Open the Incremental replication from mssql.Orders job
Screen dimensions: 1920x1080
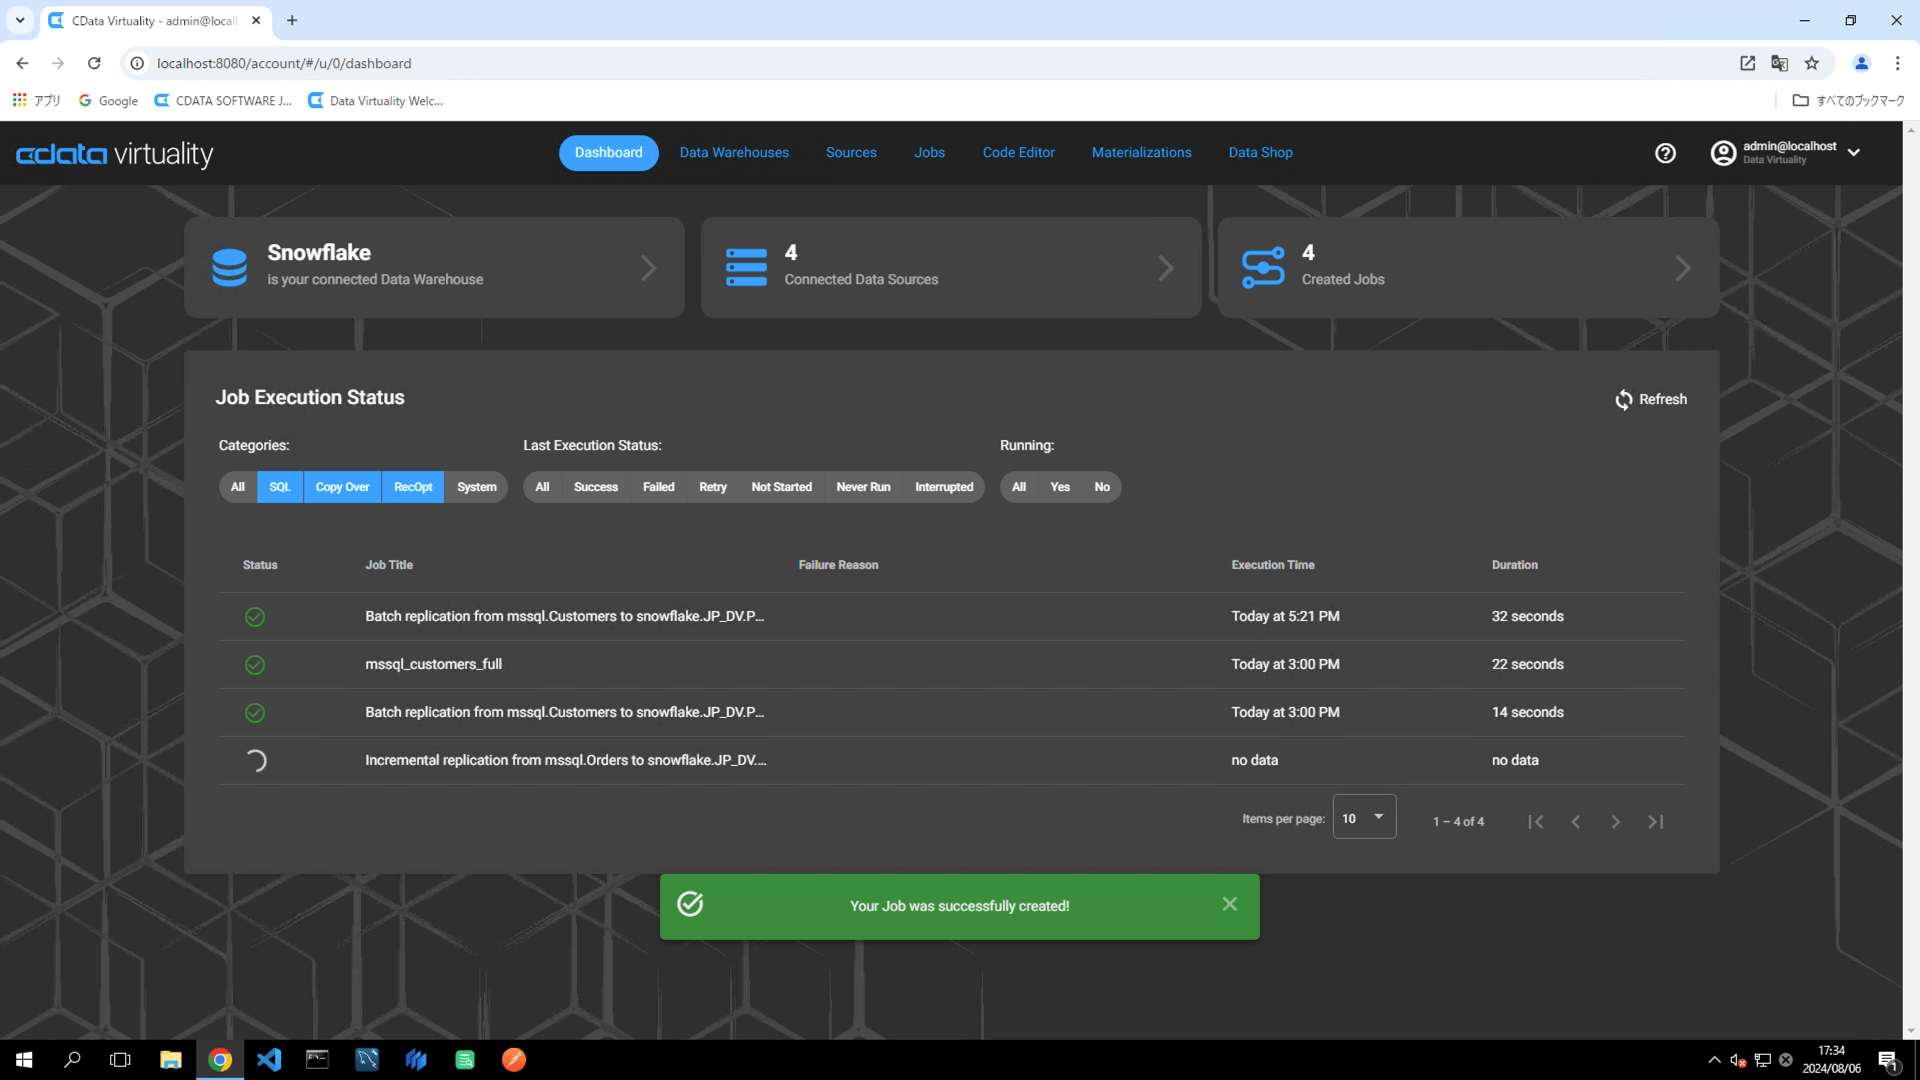pyautogui.click(x=565, y=760)
